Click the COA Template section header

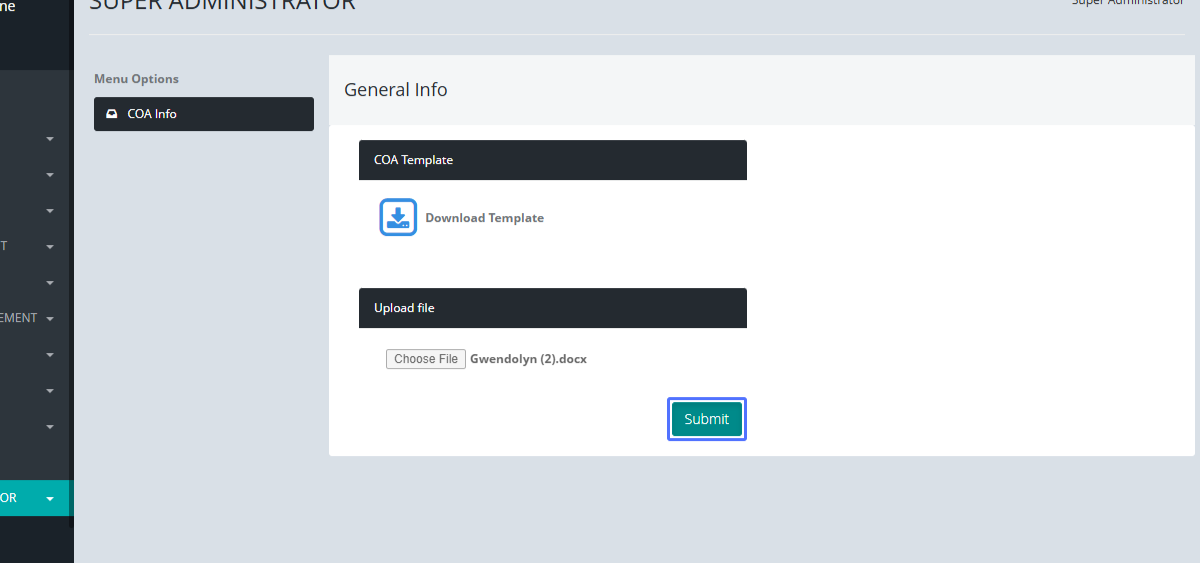[552, 160]
